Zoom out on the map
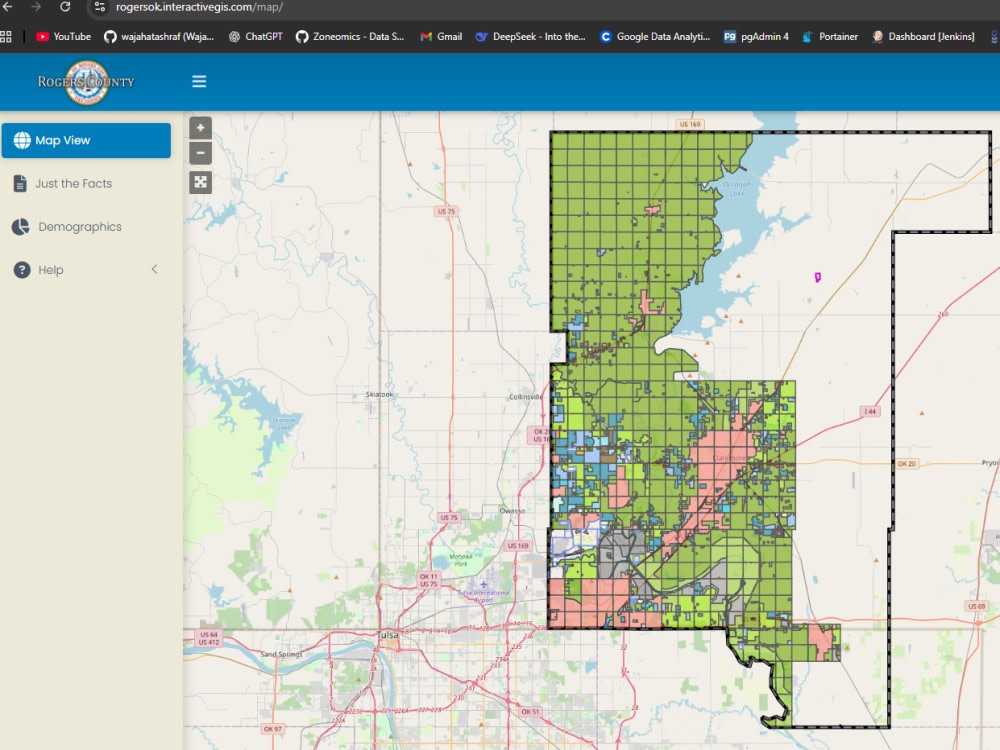Viewport: 1000px width, 750px height. [x=200, y=153]
